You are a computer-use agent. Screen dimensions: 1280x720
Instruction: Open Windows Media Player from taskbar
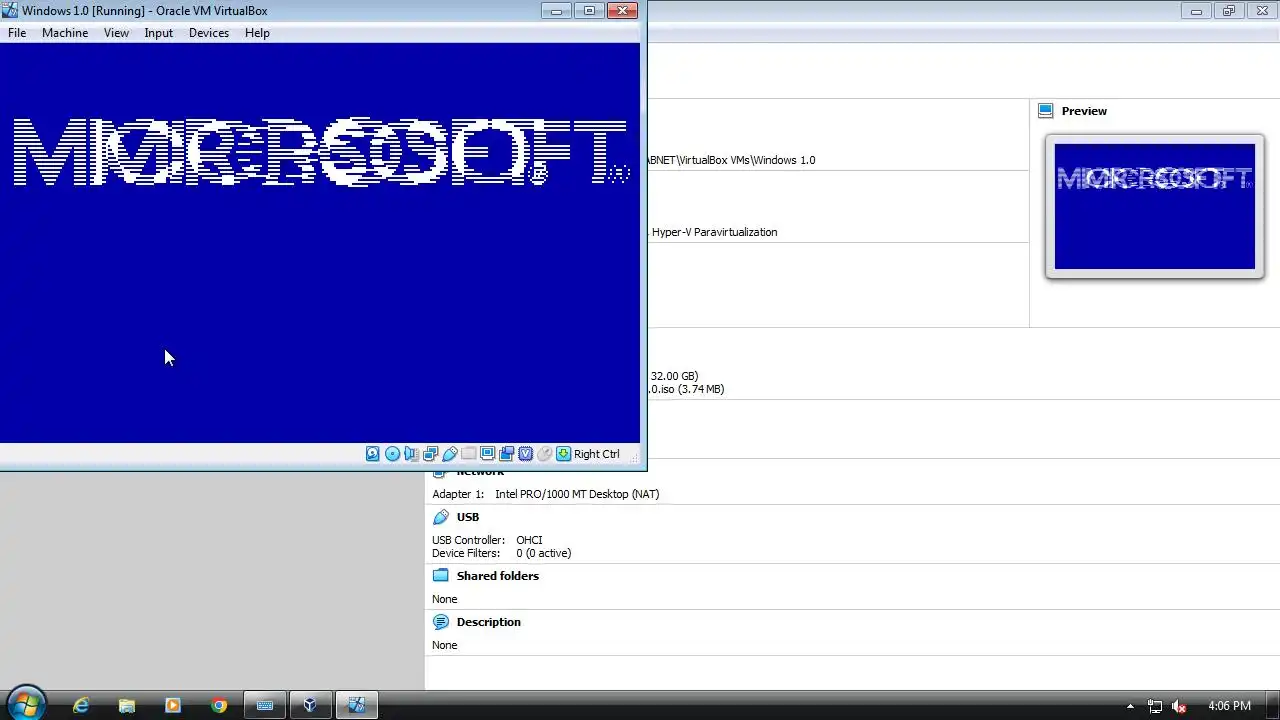pos(173,705)
